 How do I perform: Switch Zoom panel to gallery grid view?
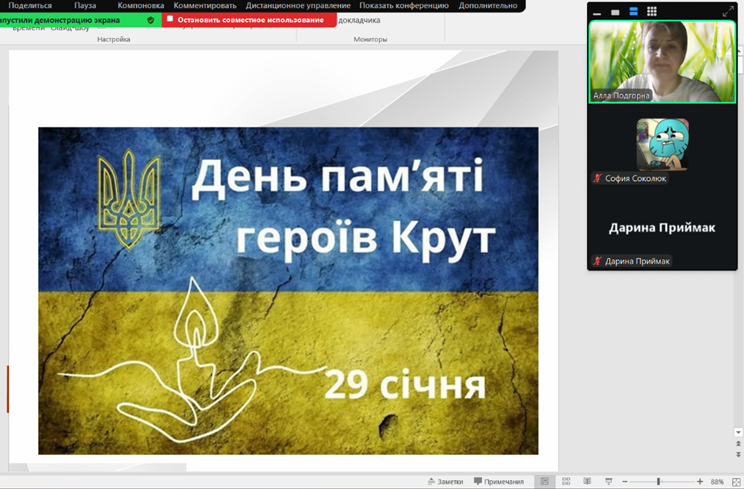click(x=652, y=12)
